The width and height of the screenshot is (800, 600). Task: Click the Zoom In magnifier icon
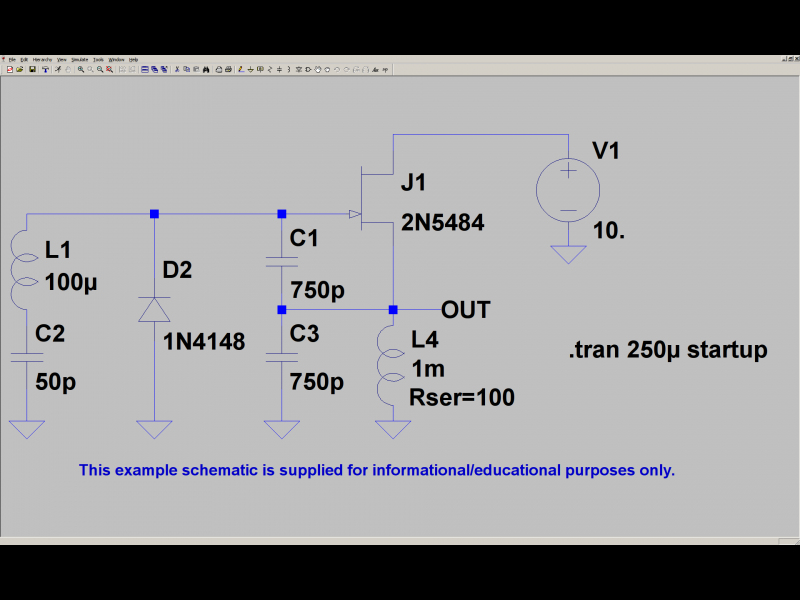tap(80, 69)
